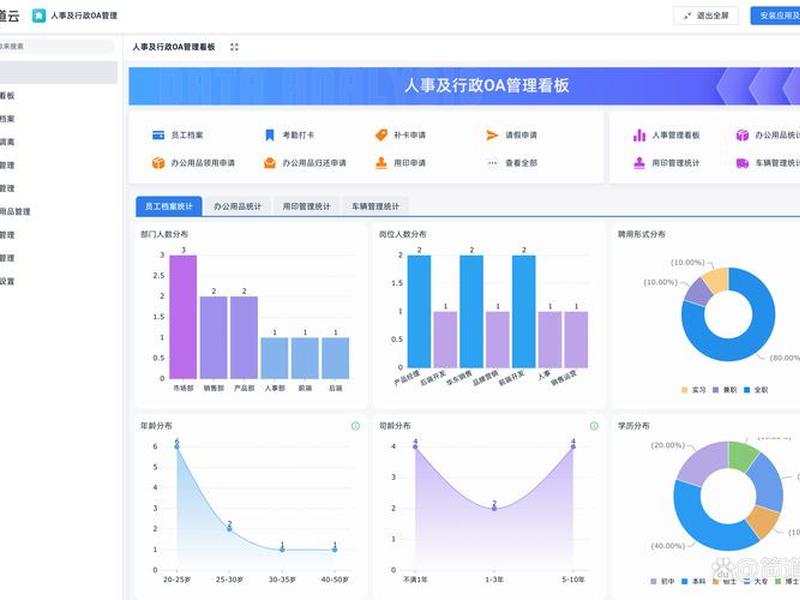Viewport: 800px width, 600px height.
Task: Click the 产品经理 bar in 岗位人数分布
Action: [x=419, y=311]
